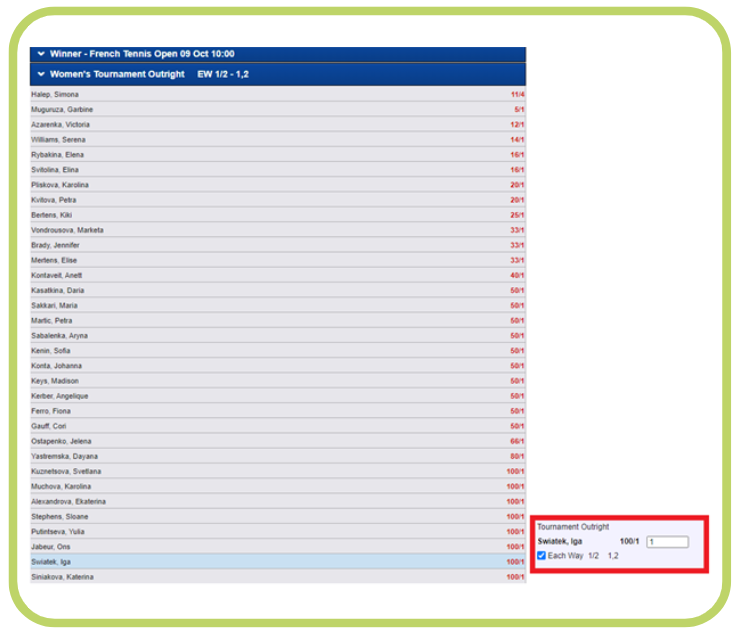Select Azarenka, Victoria odds 12/1
The width and height of the screenshot is (741, 638).
517,125
